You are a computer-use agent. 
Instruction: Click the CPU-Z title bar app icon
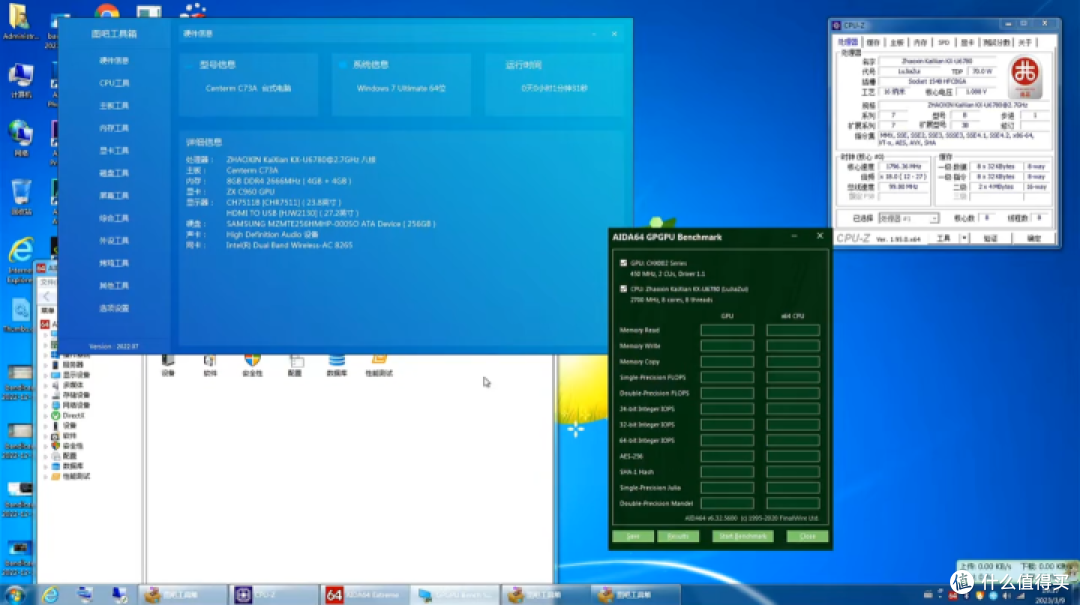point(837,25)
